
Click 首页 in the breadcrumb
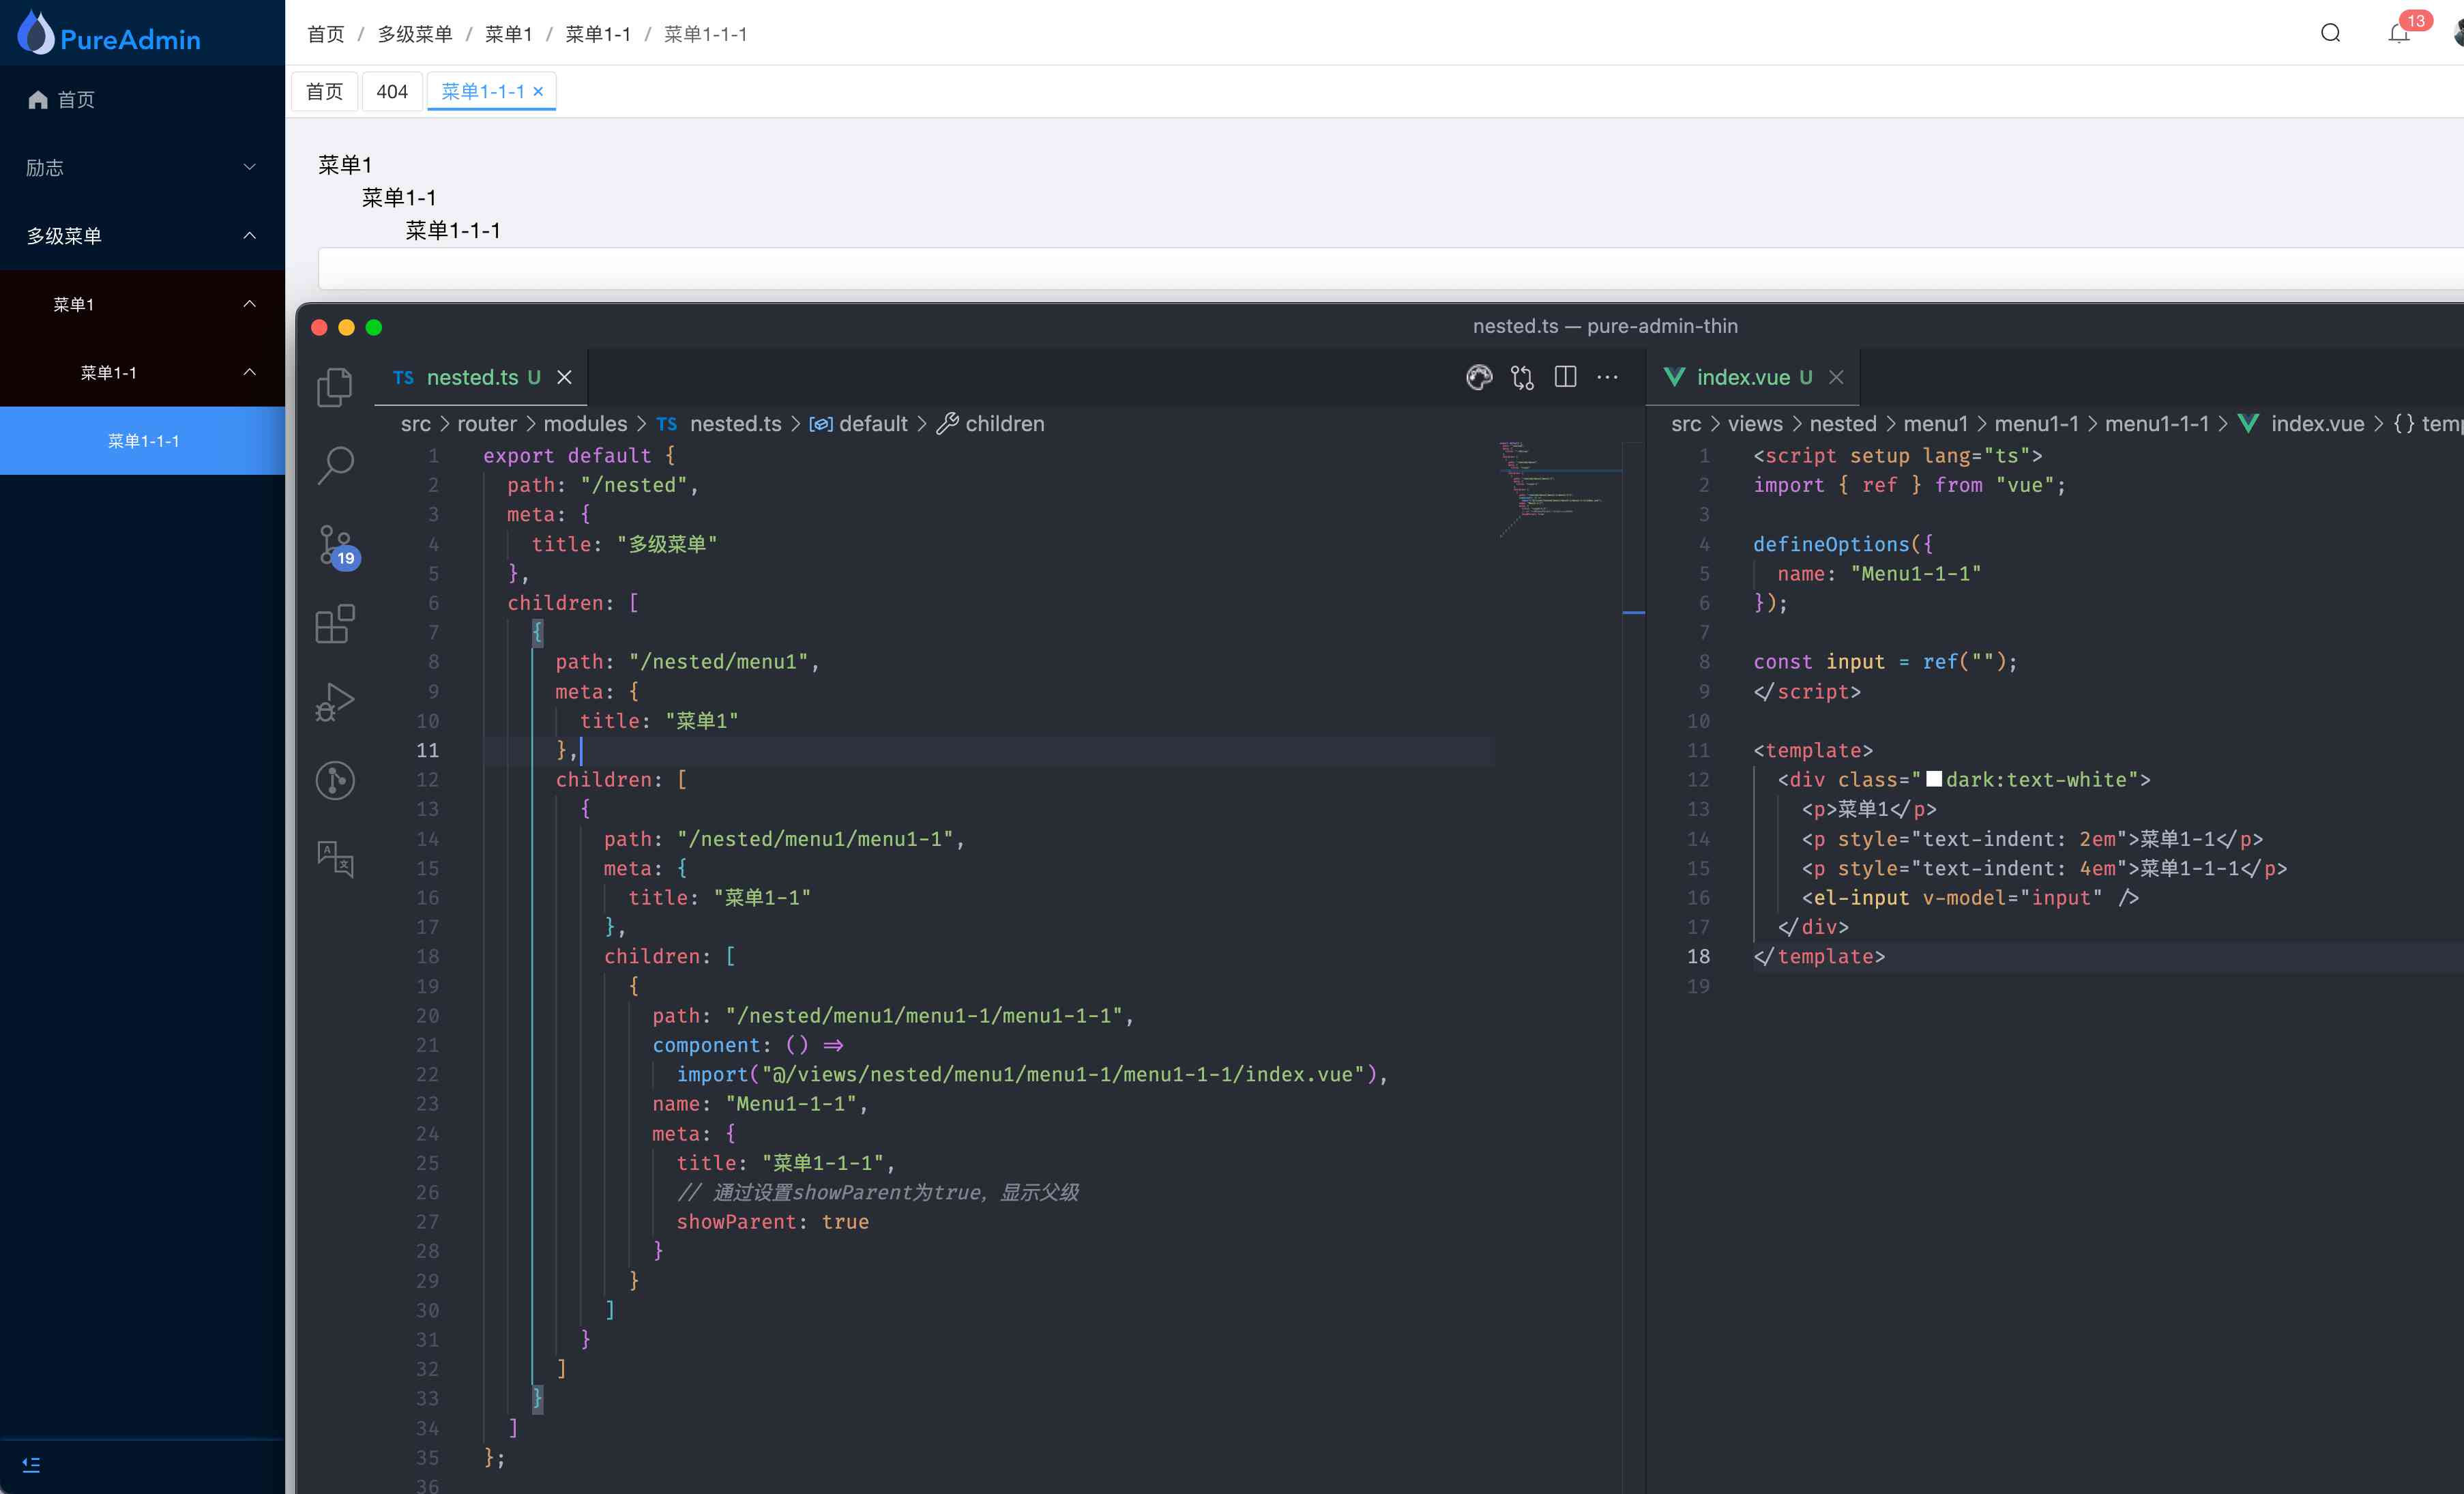click(x=325, y=34)
